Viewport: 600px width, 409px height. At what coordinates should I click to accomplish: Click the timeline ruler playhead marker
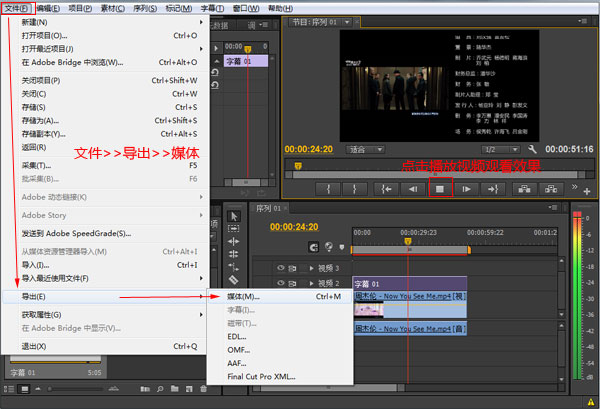point(408,241)
